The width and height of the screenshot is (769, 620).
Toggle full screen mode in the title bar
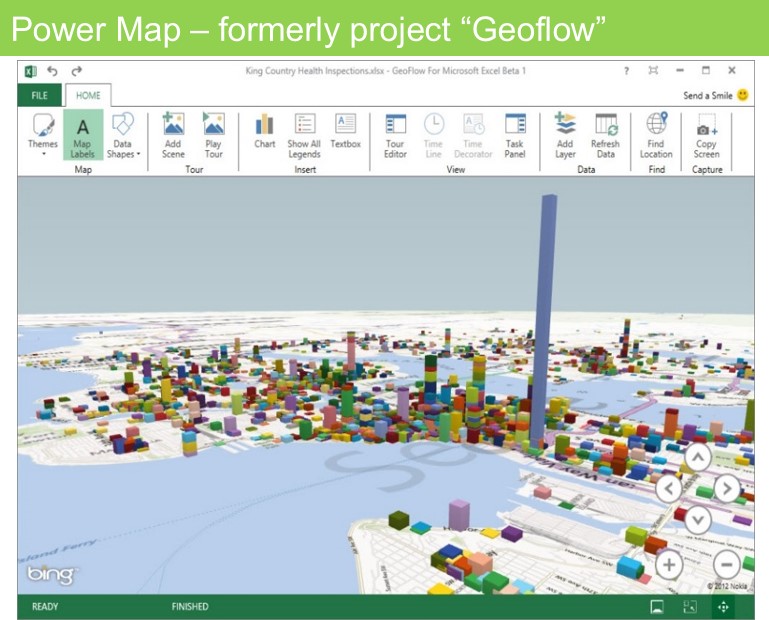653,71
